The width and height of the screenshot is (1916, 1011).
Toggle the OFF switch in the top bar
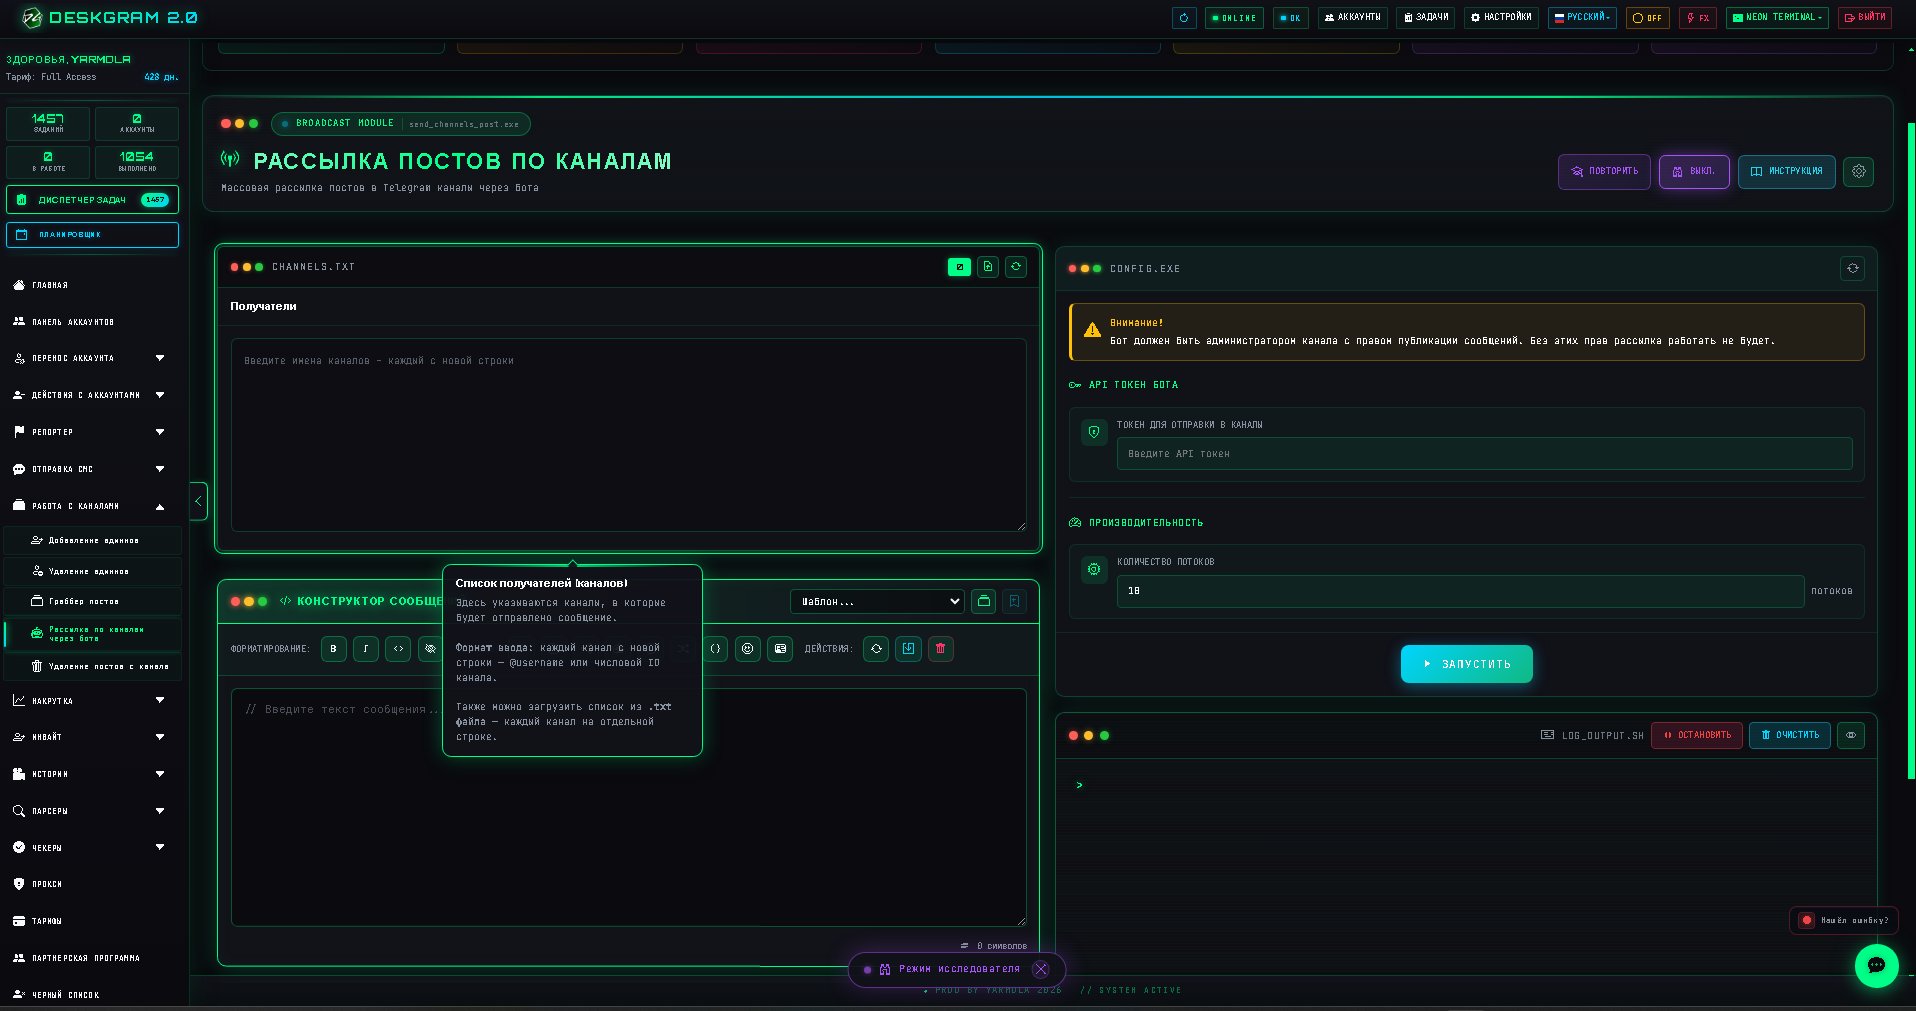tap(1647, 18)
